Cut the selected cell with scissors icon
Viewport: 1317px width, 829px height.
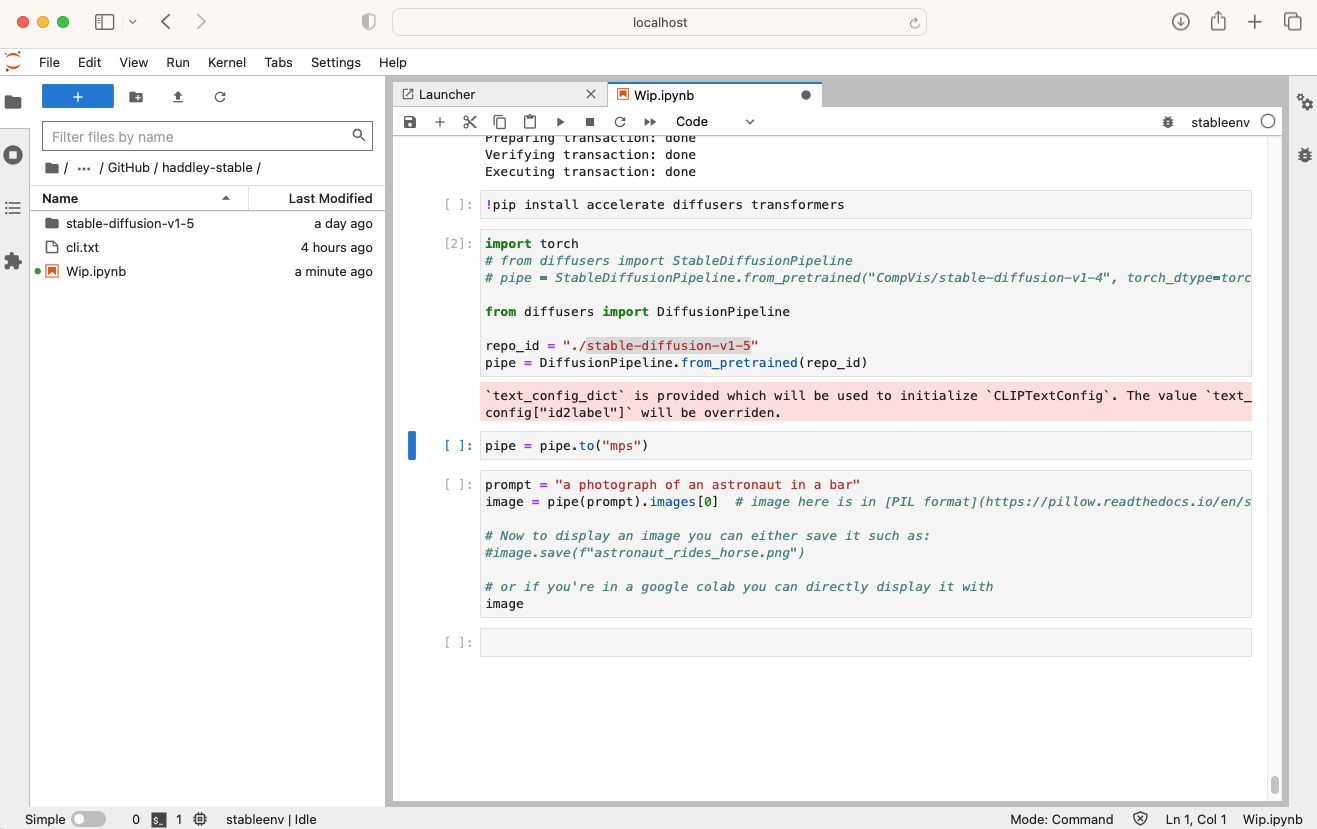pos(469,122)
